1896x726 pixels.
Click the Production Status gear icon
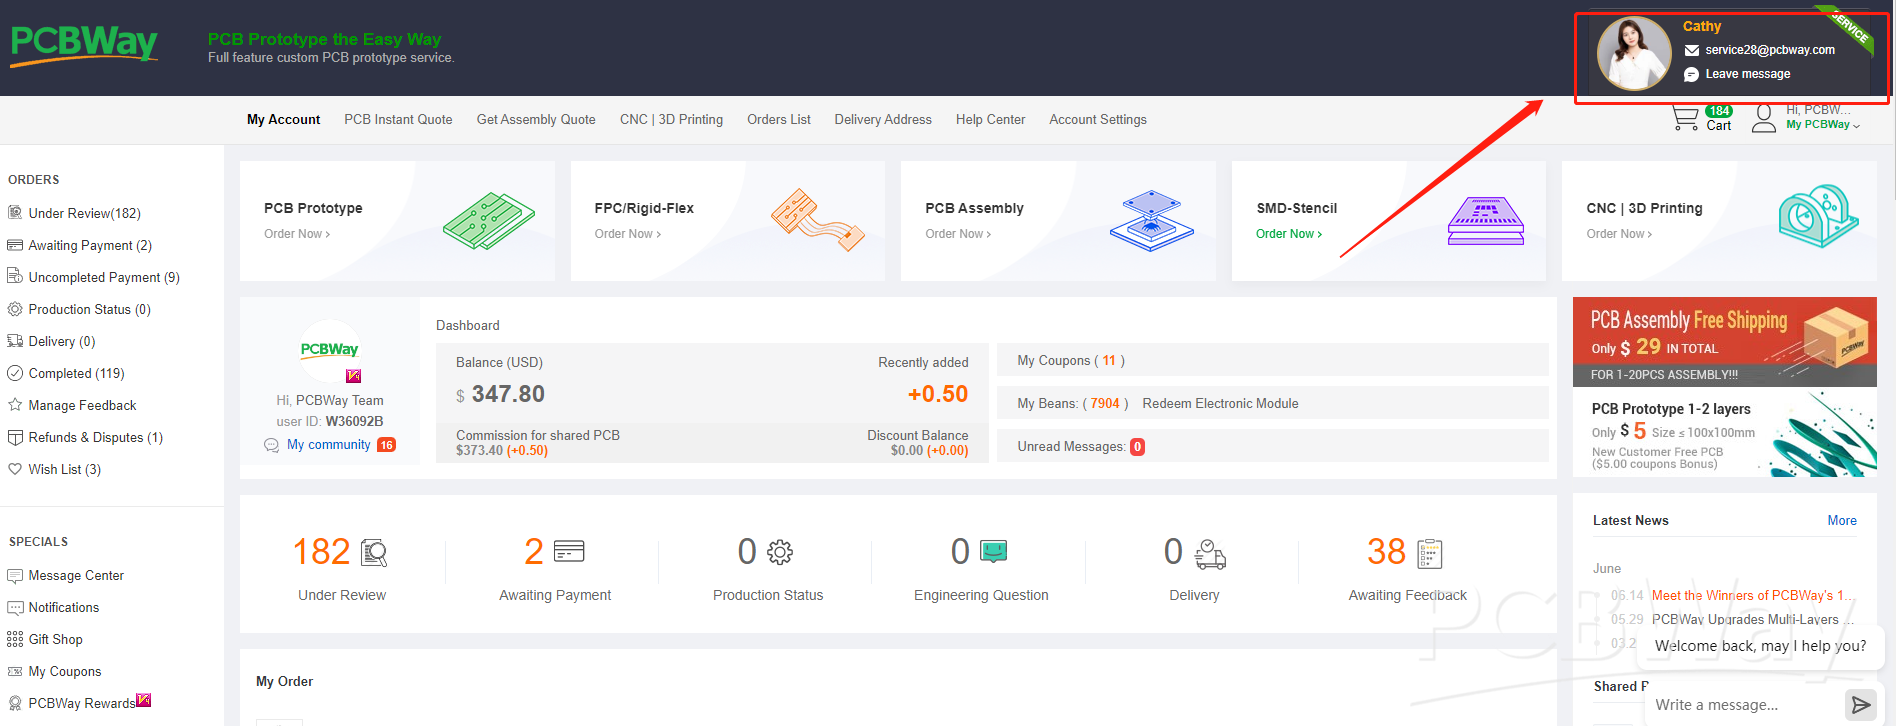click(780, 552)
